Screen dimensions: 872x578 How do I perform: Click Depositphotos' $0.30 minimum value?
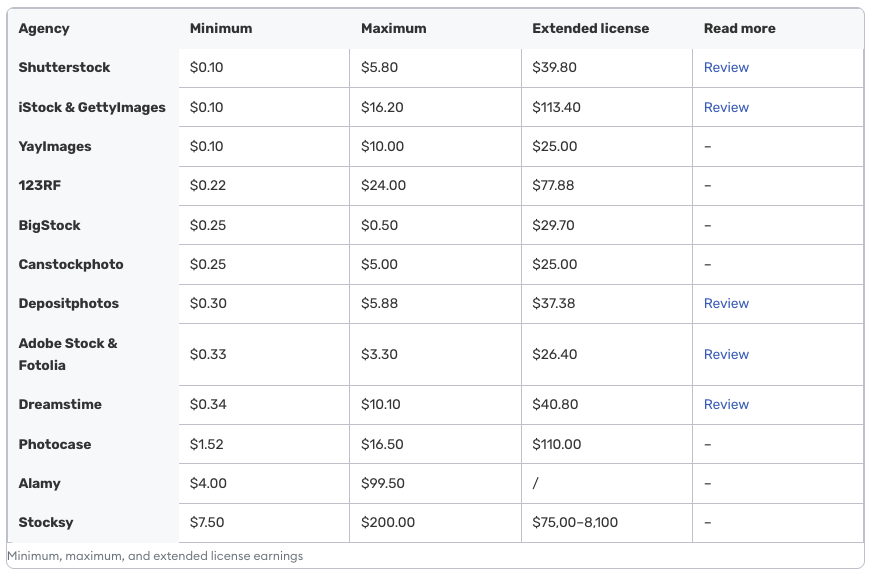click(208, 303)
